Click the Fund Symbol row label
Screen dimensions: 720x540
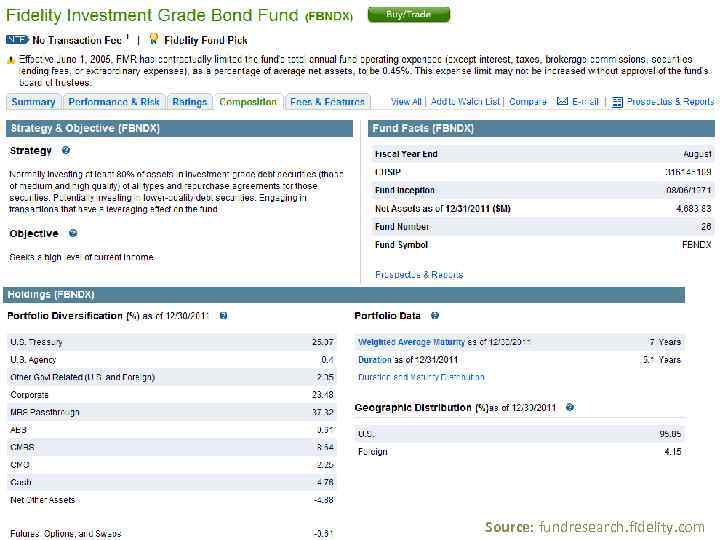pos(401,245)
